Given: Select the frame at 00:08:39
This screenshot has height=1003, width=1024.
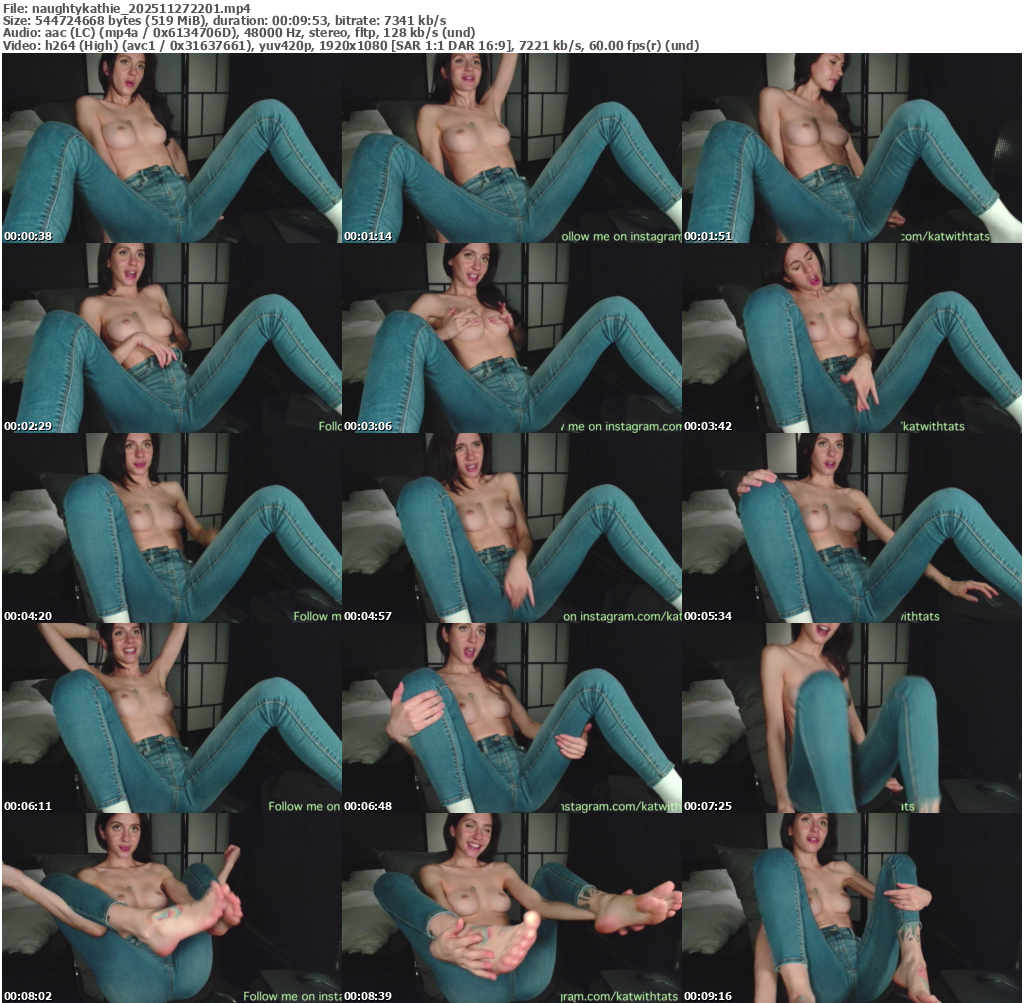Looking at the screenshot, I should 511,907.
